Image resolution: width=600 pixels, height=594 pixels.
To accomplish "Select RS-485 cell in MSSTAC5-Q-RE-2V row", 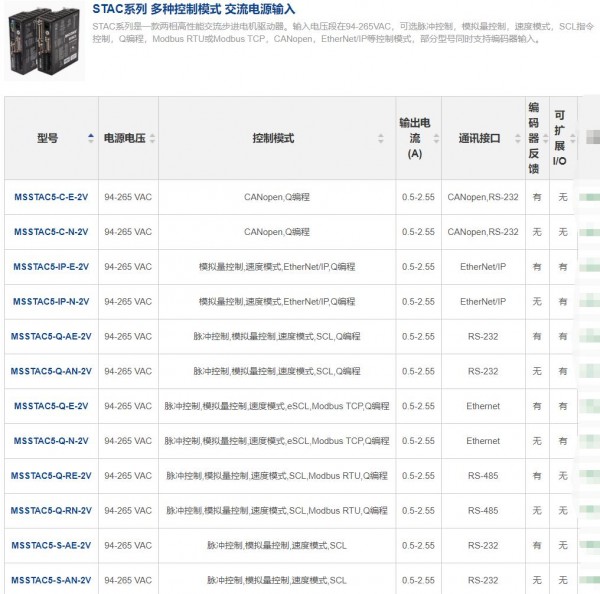I will (x=483, y=476).
